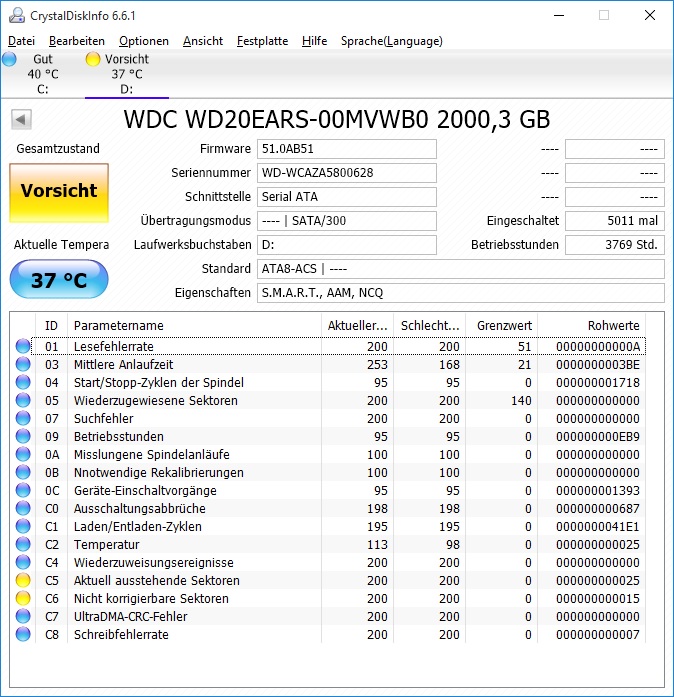Select the Aktuell ausstehende Sektoren row text
Image resolution: width=674 pixels, height=697 pixels.
click(x=156, y=581)
